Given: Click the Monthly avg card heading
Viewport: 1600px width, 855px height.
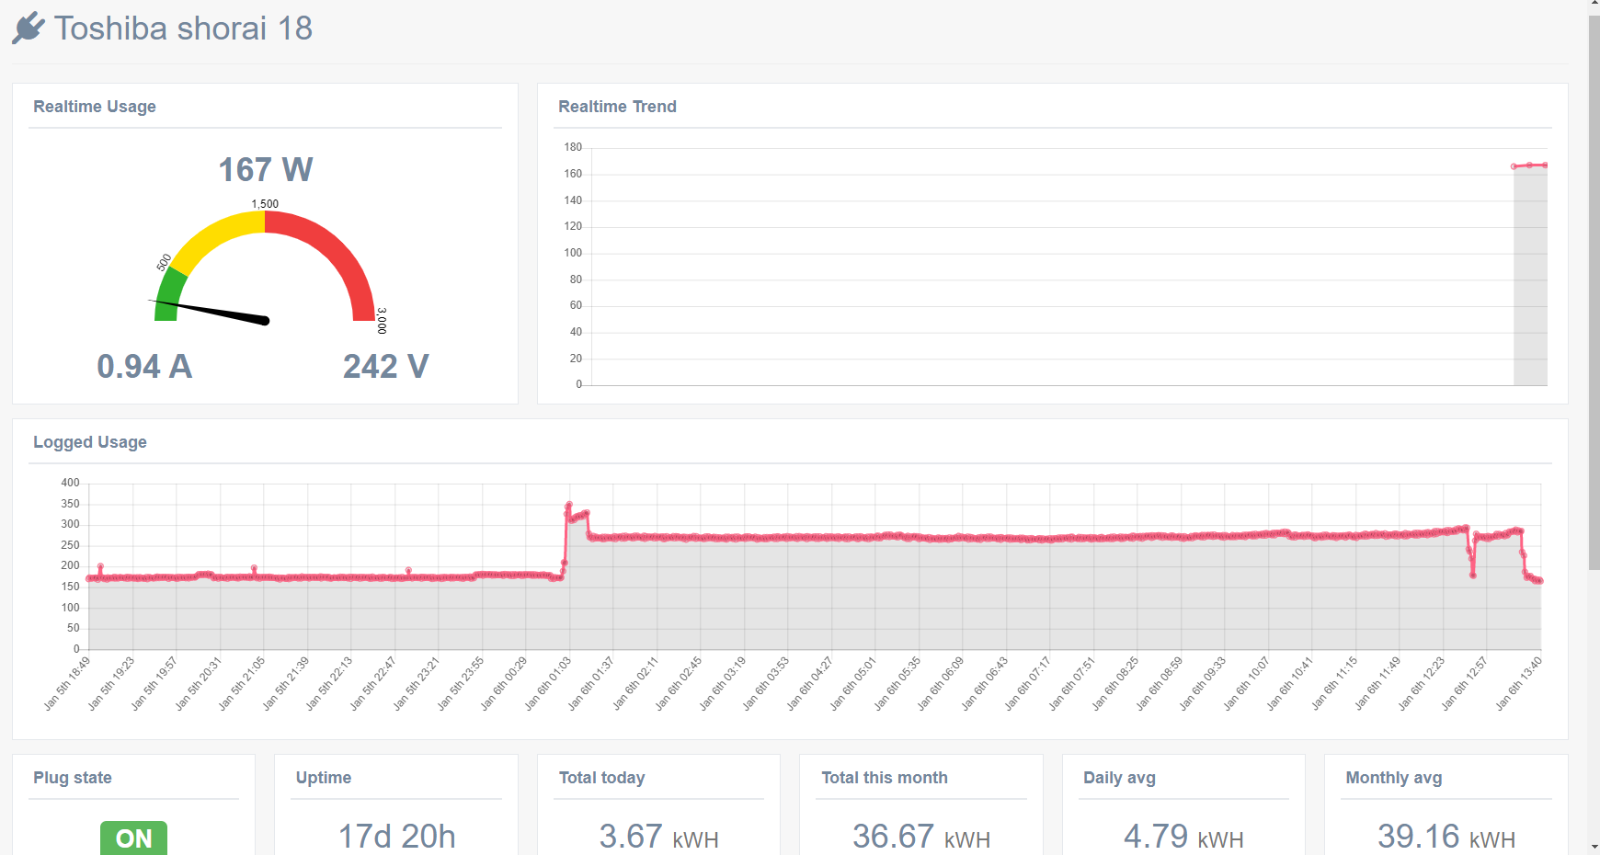Looking at the screenshot, I should click(x=1394, y=778).
